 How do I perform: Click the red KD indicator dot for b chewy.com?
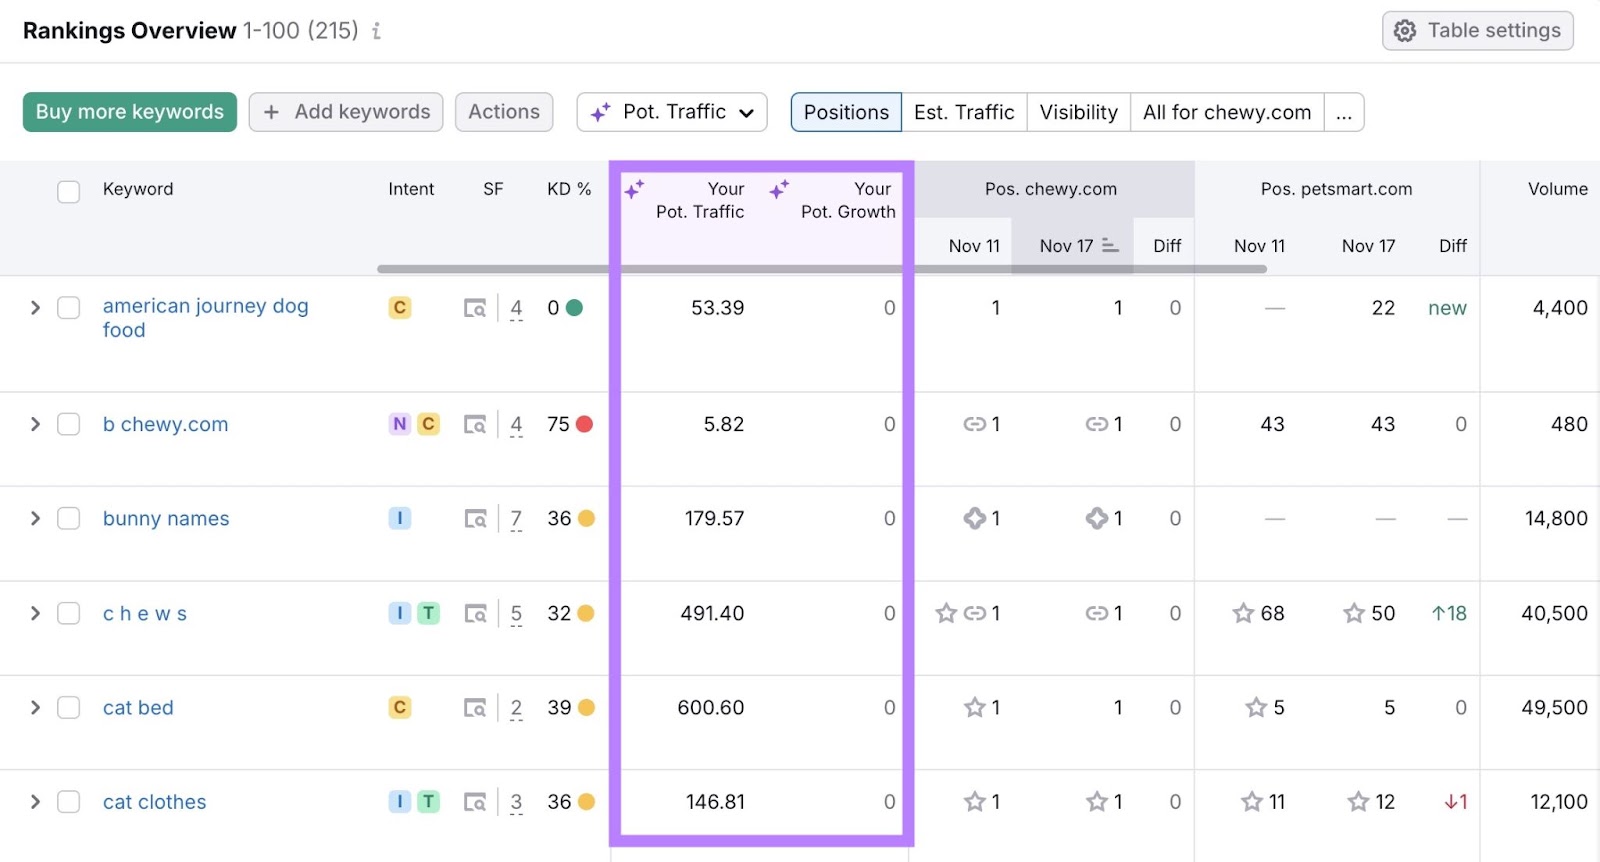coord(585,424)
